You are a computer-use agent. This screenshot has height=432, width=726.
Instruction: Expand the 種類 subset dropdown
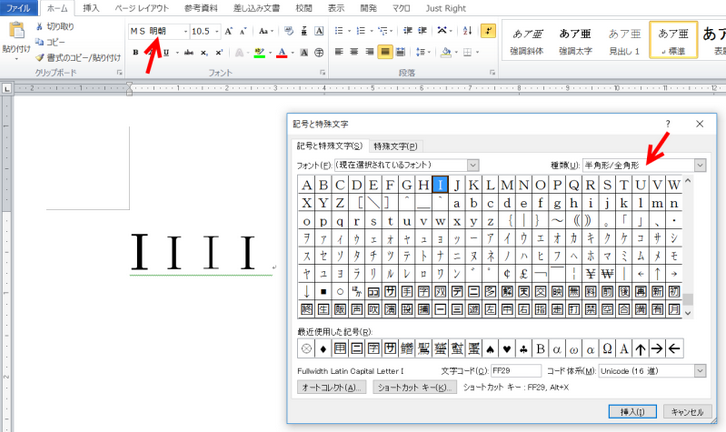tap(700, 165)
